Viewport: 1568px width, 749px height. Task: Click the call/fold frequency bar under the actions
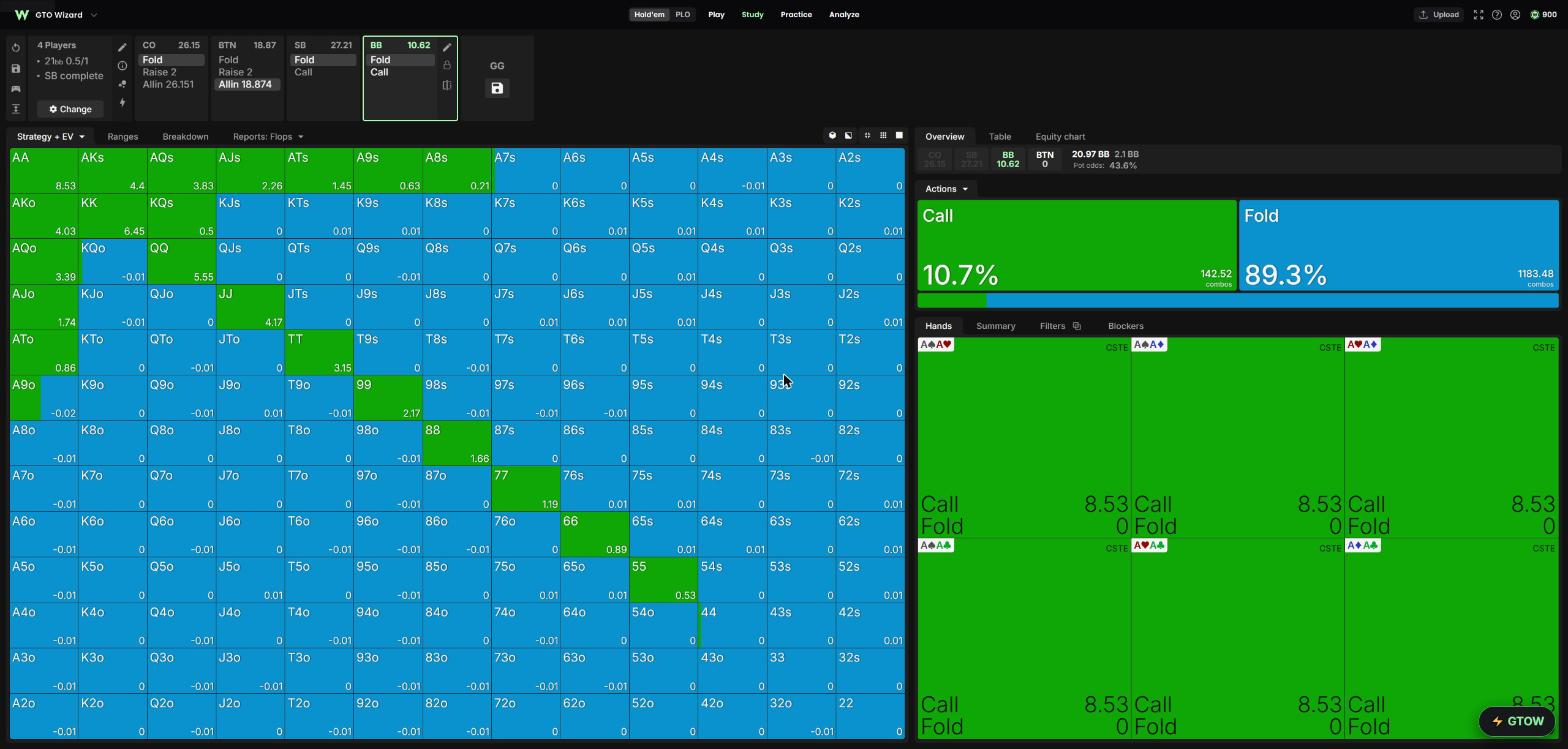1238,300
